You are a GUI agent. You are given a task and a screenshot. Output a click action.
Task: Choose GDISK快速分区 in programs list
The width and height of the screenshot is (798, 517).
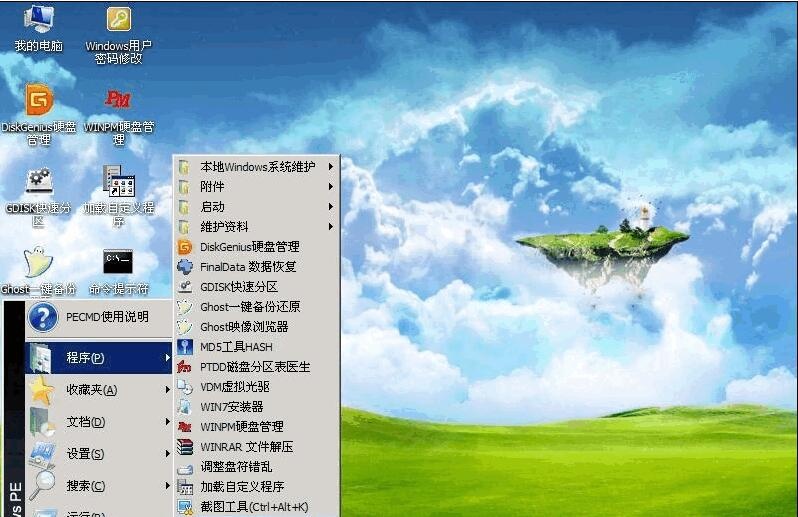tap(256, 287)
